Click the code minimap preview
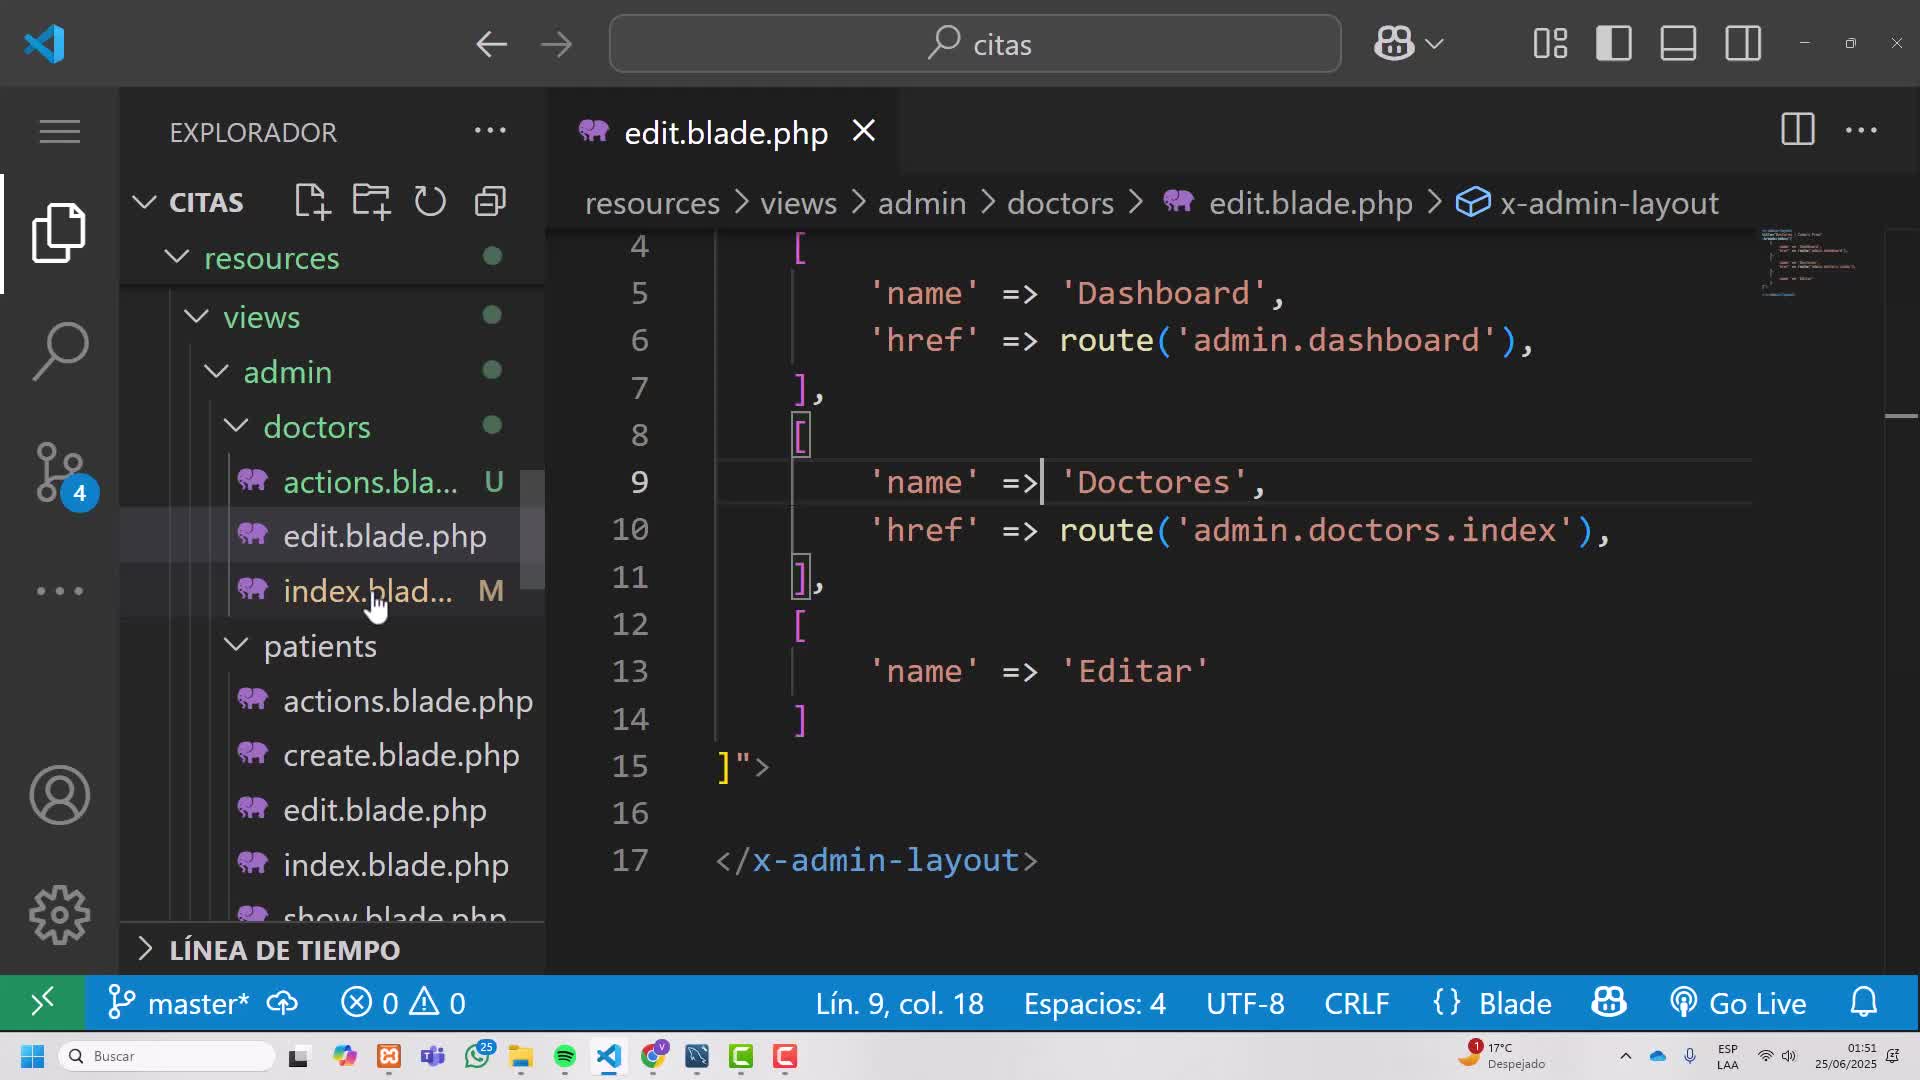The height and width of the screenshot is (1080, 1920). tap(1810, 263)
